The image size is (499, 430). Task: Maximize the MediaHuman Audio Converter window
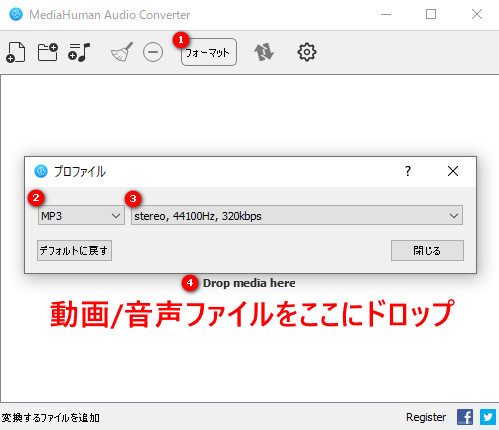431,14
